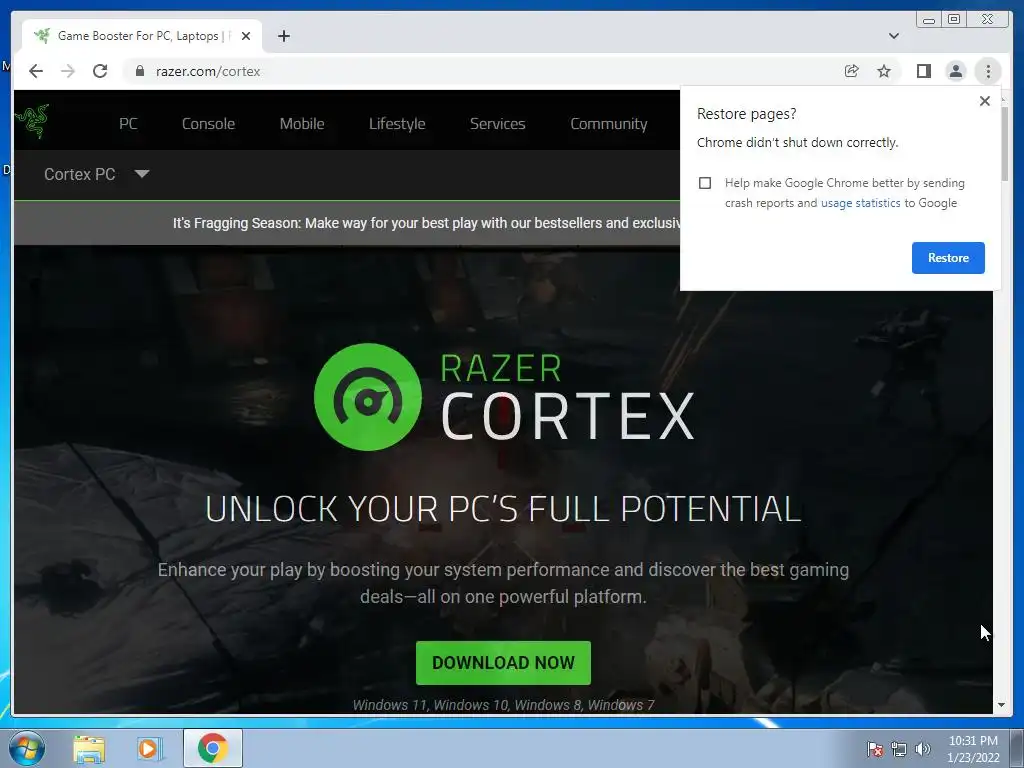Click the Show desktop taskbar strip

point(1017,748)
